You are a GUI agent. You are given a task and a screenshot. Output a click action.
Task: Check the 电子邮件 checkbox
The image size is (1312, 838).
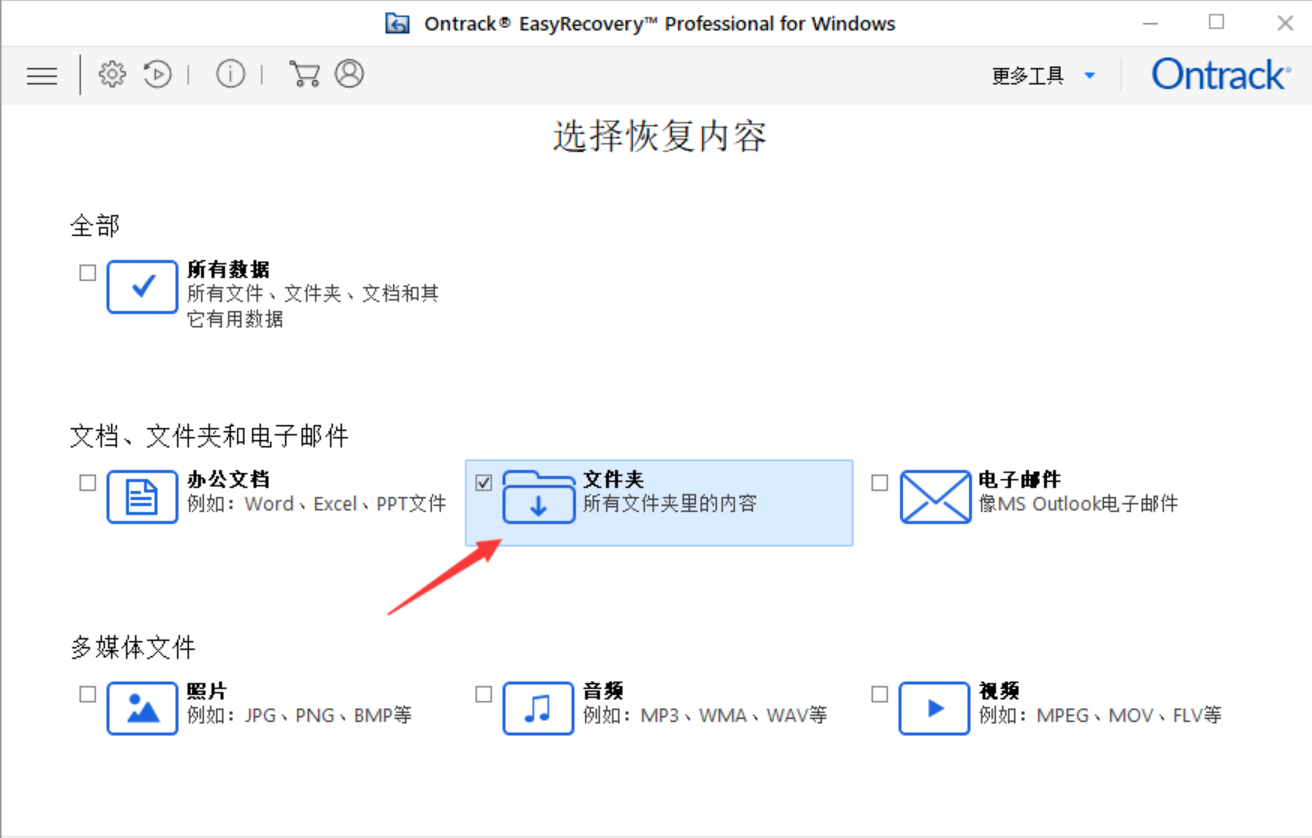click(880, 482)
